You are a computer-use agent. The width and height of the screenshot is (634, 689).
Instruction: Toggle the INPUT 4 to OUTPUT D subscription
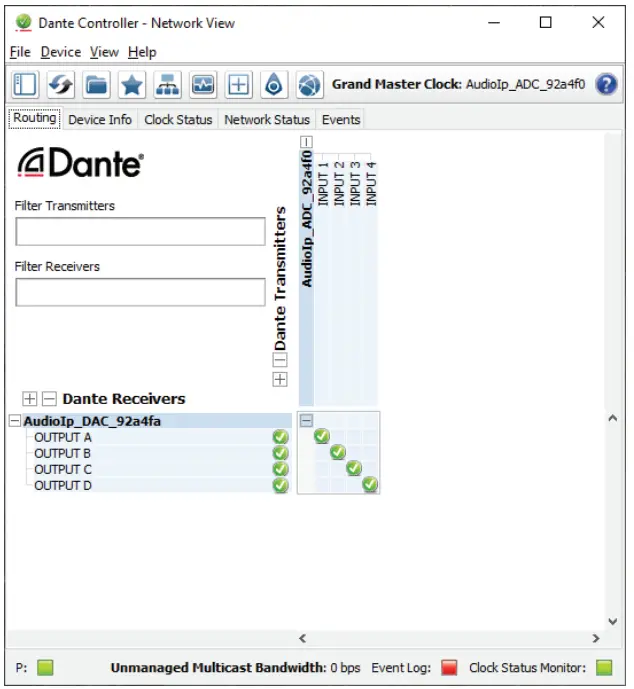[370, 484]
